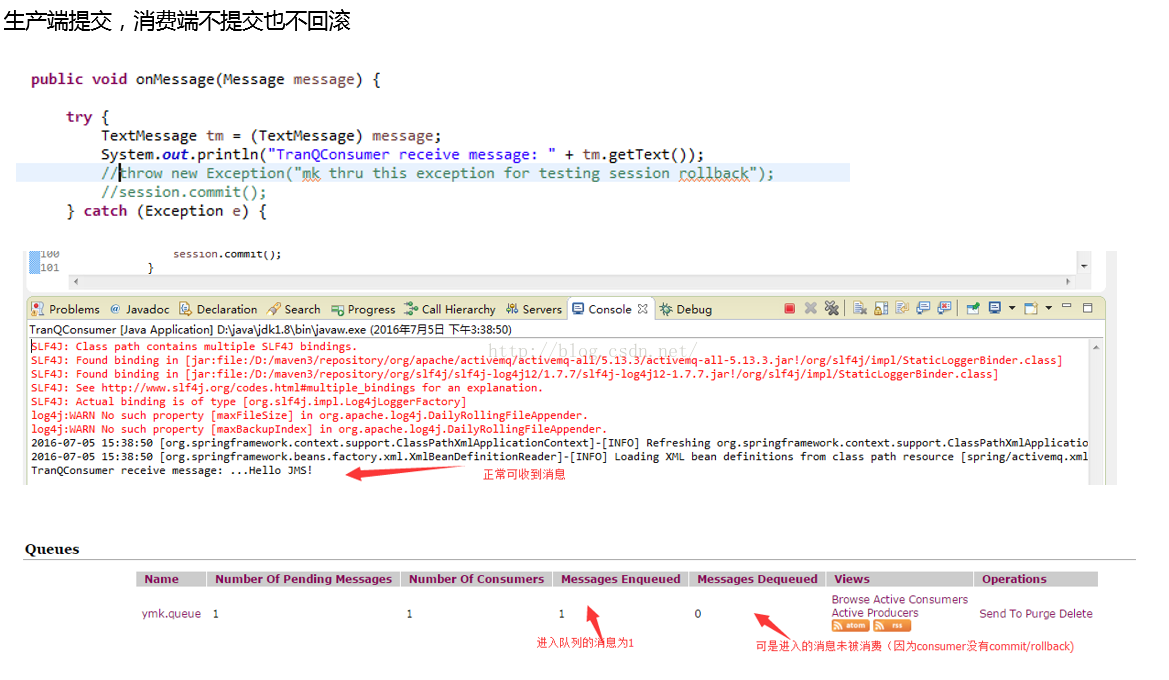1169x680 pixels.
Task: Open a new console view
Action: (x=1031, y=308)
